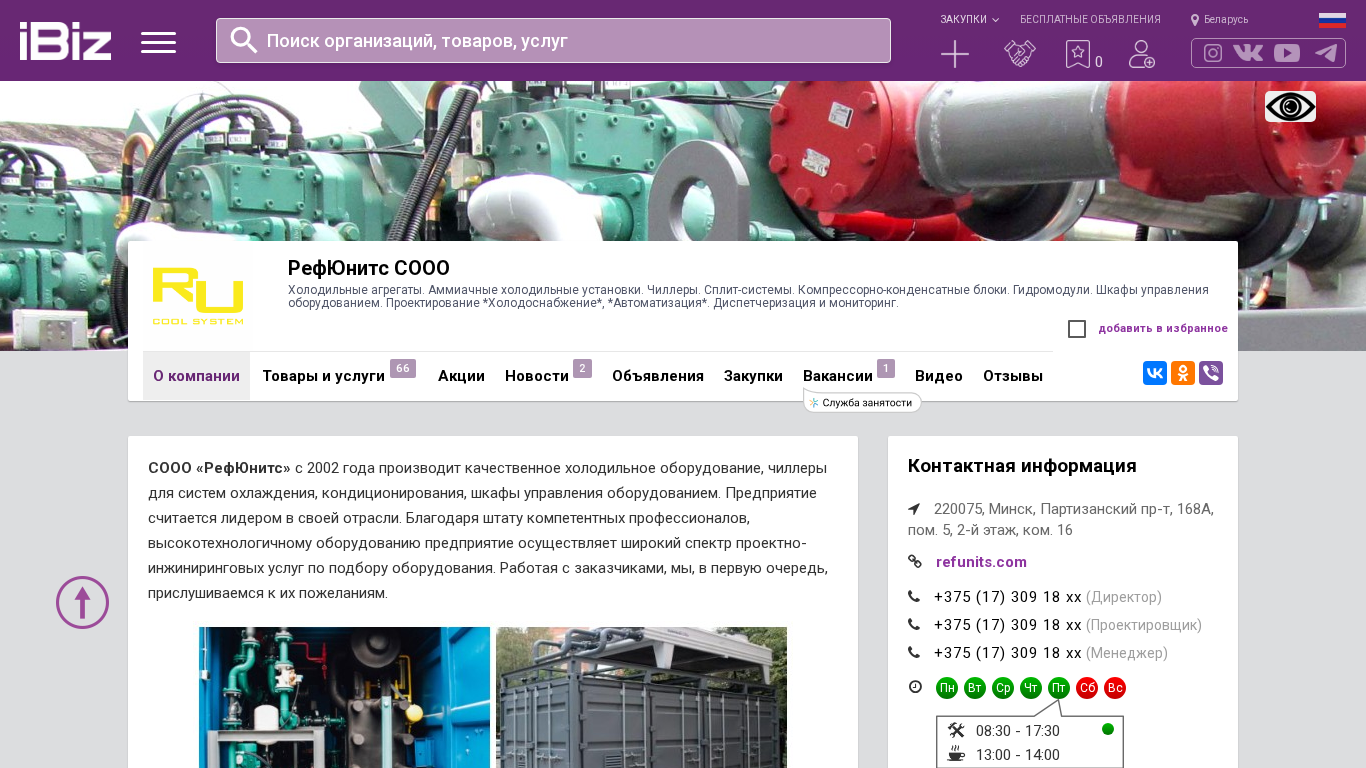Open iBiz Telegram channel
This screenshot has width=1366, height=768.
point(1326,53)
